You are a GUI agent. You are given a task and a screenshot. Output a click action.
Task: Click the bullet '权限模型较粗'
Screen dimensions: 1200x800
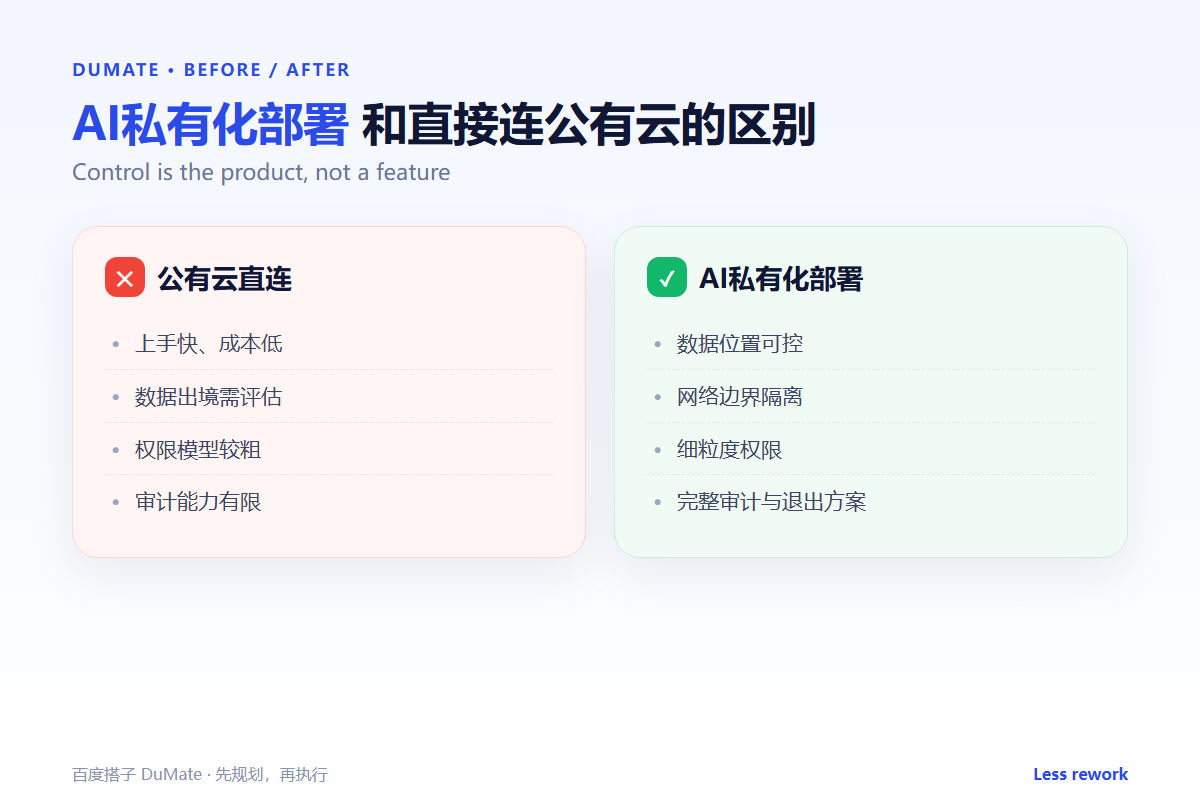(x=198, y=450)
